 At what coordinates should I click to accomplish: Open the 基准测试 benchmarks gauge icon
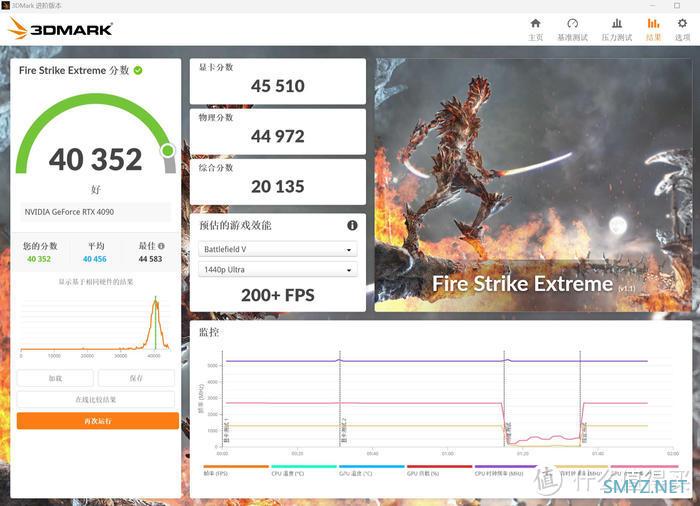(x=572, y=23)
